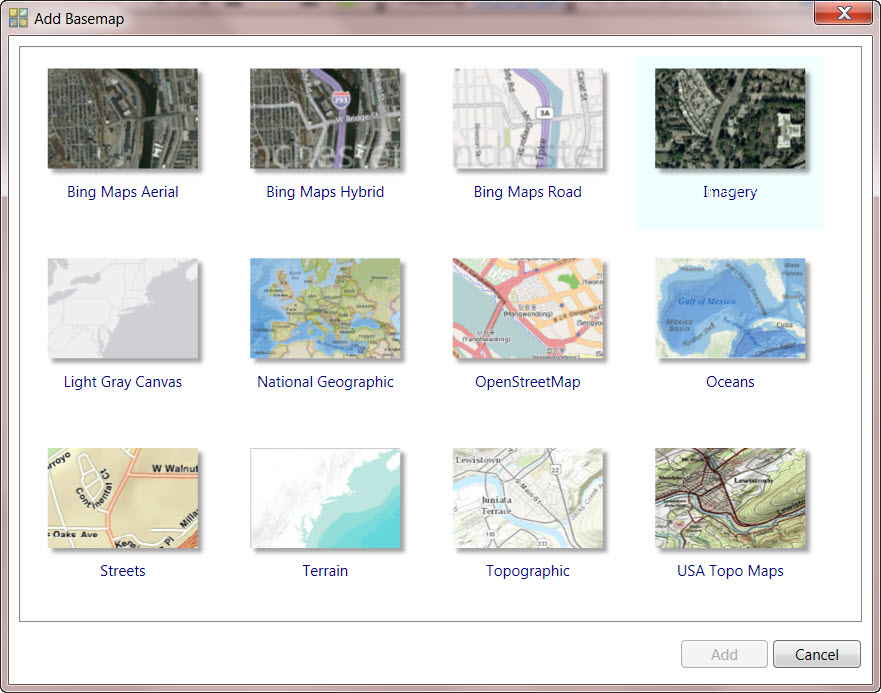This screenshot has width=881, height=693.
Task: Close the Add Basemap window
Action: tap(843, 13)
